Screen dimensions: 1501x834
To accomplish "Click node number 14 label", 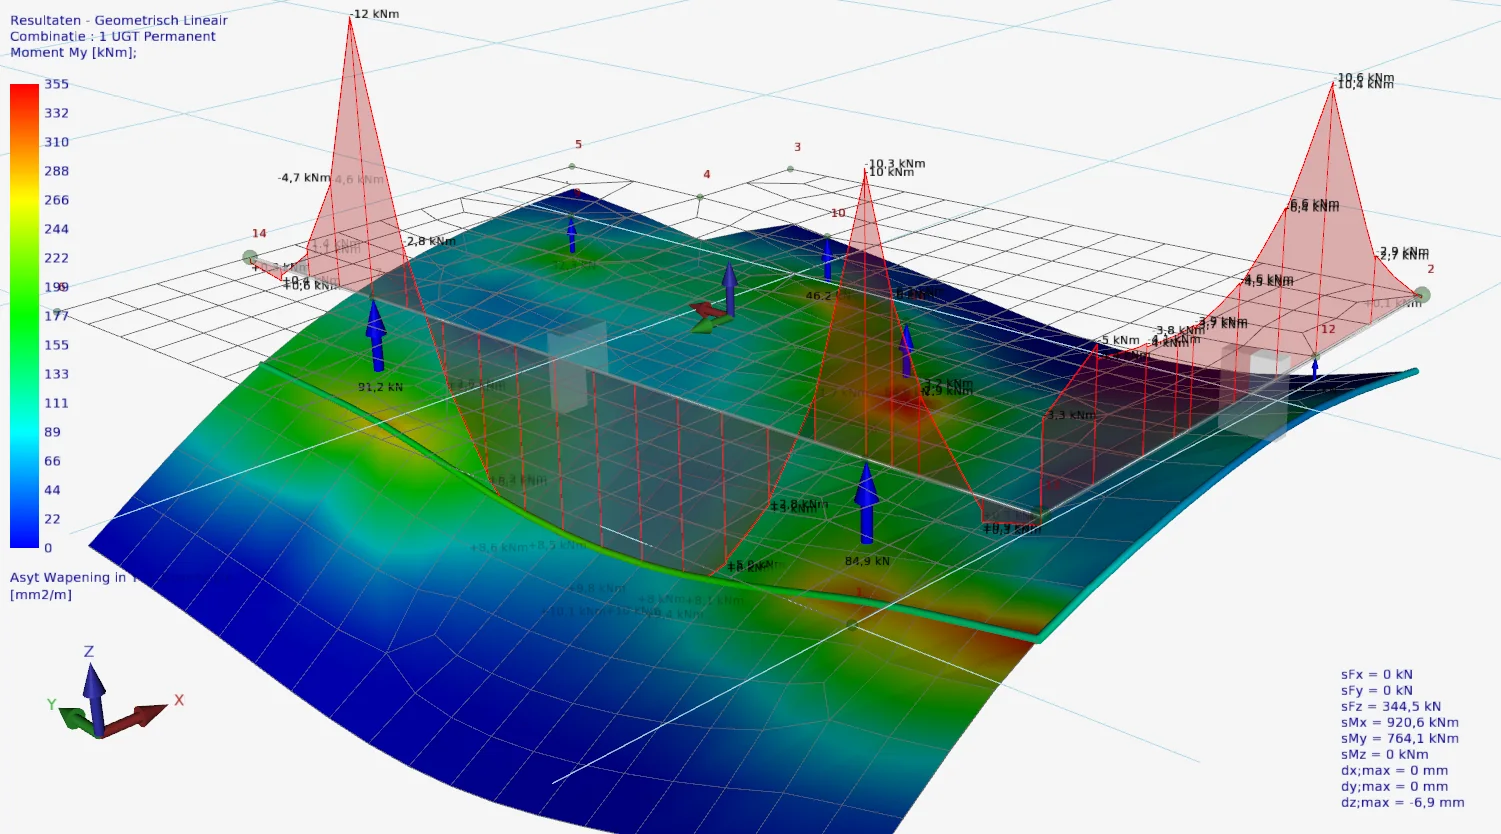I will click(259, 233).
